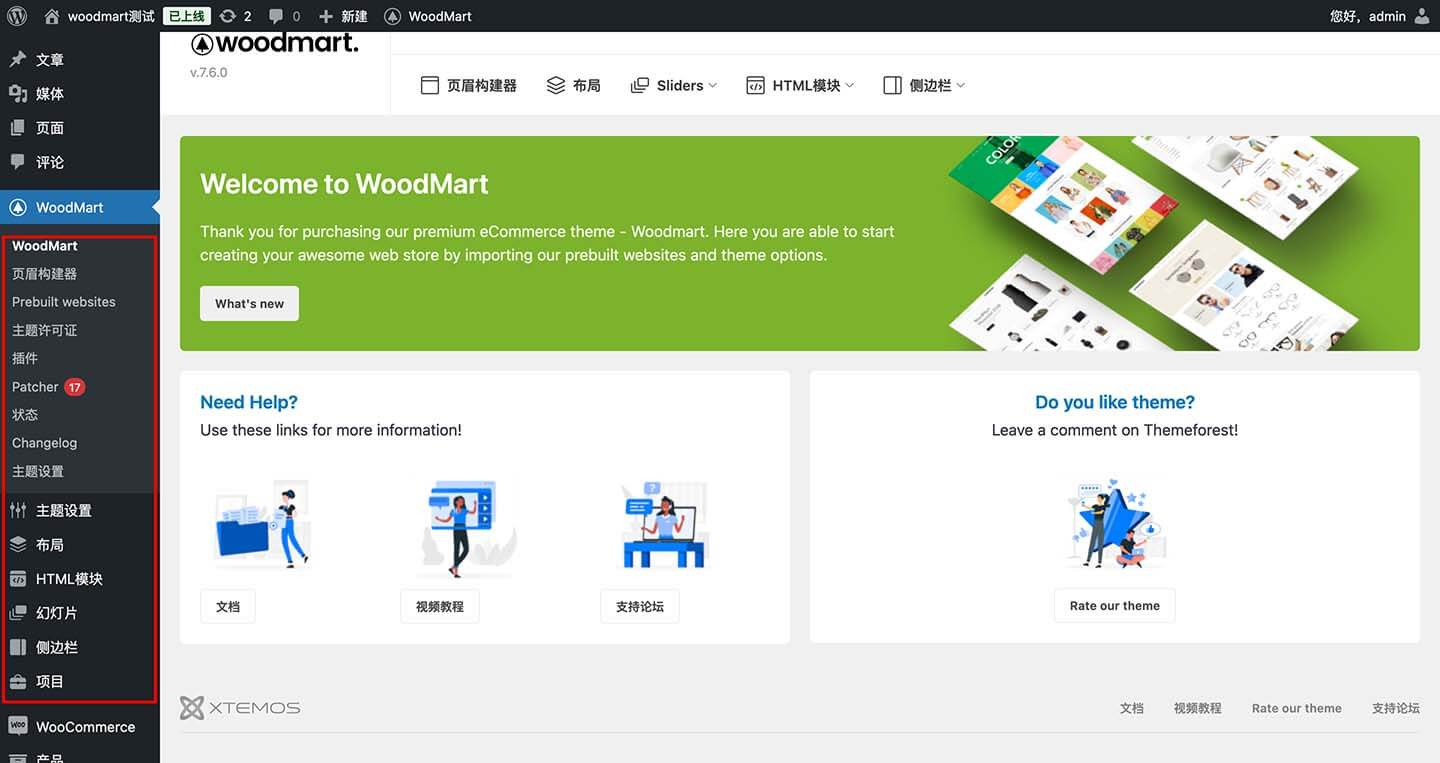Click the woodmart logo in the header

click(x=274, y=43)
